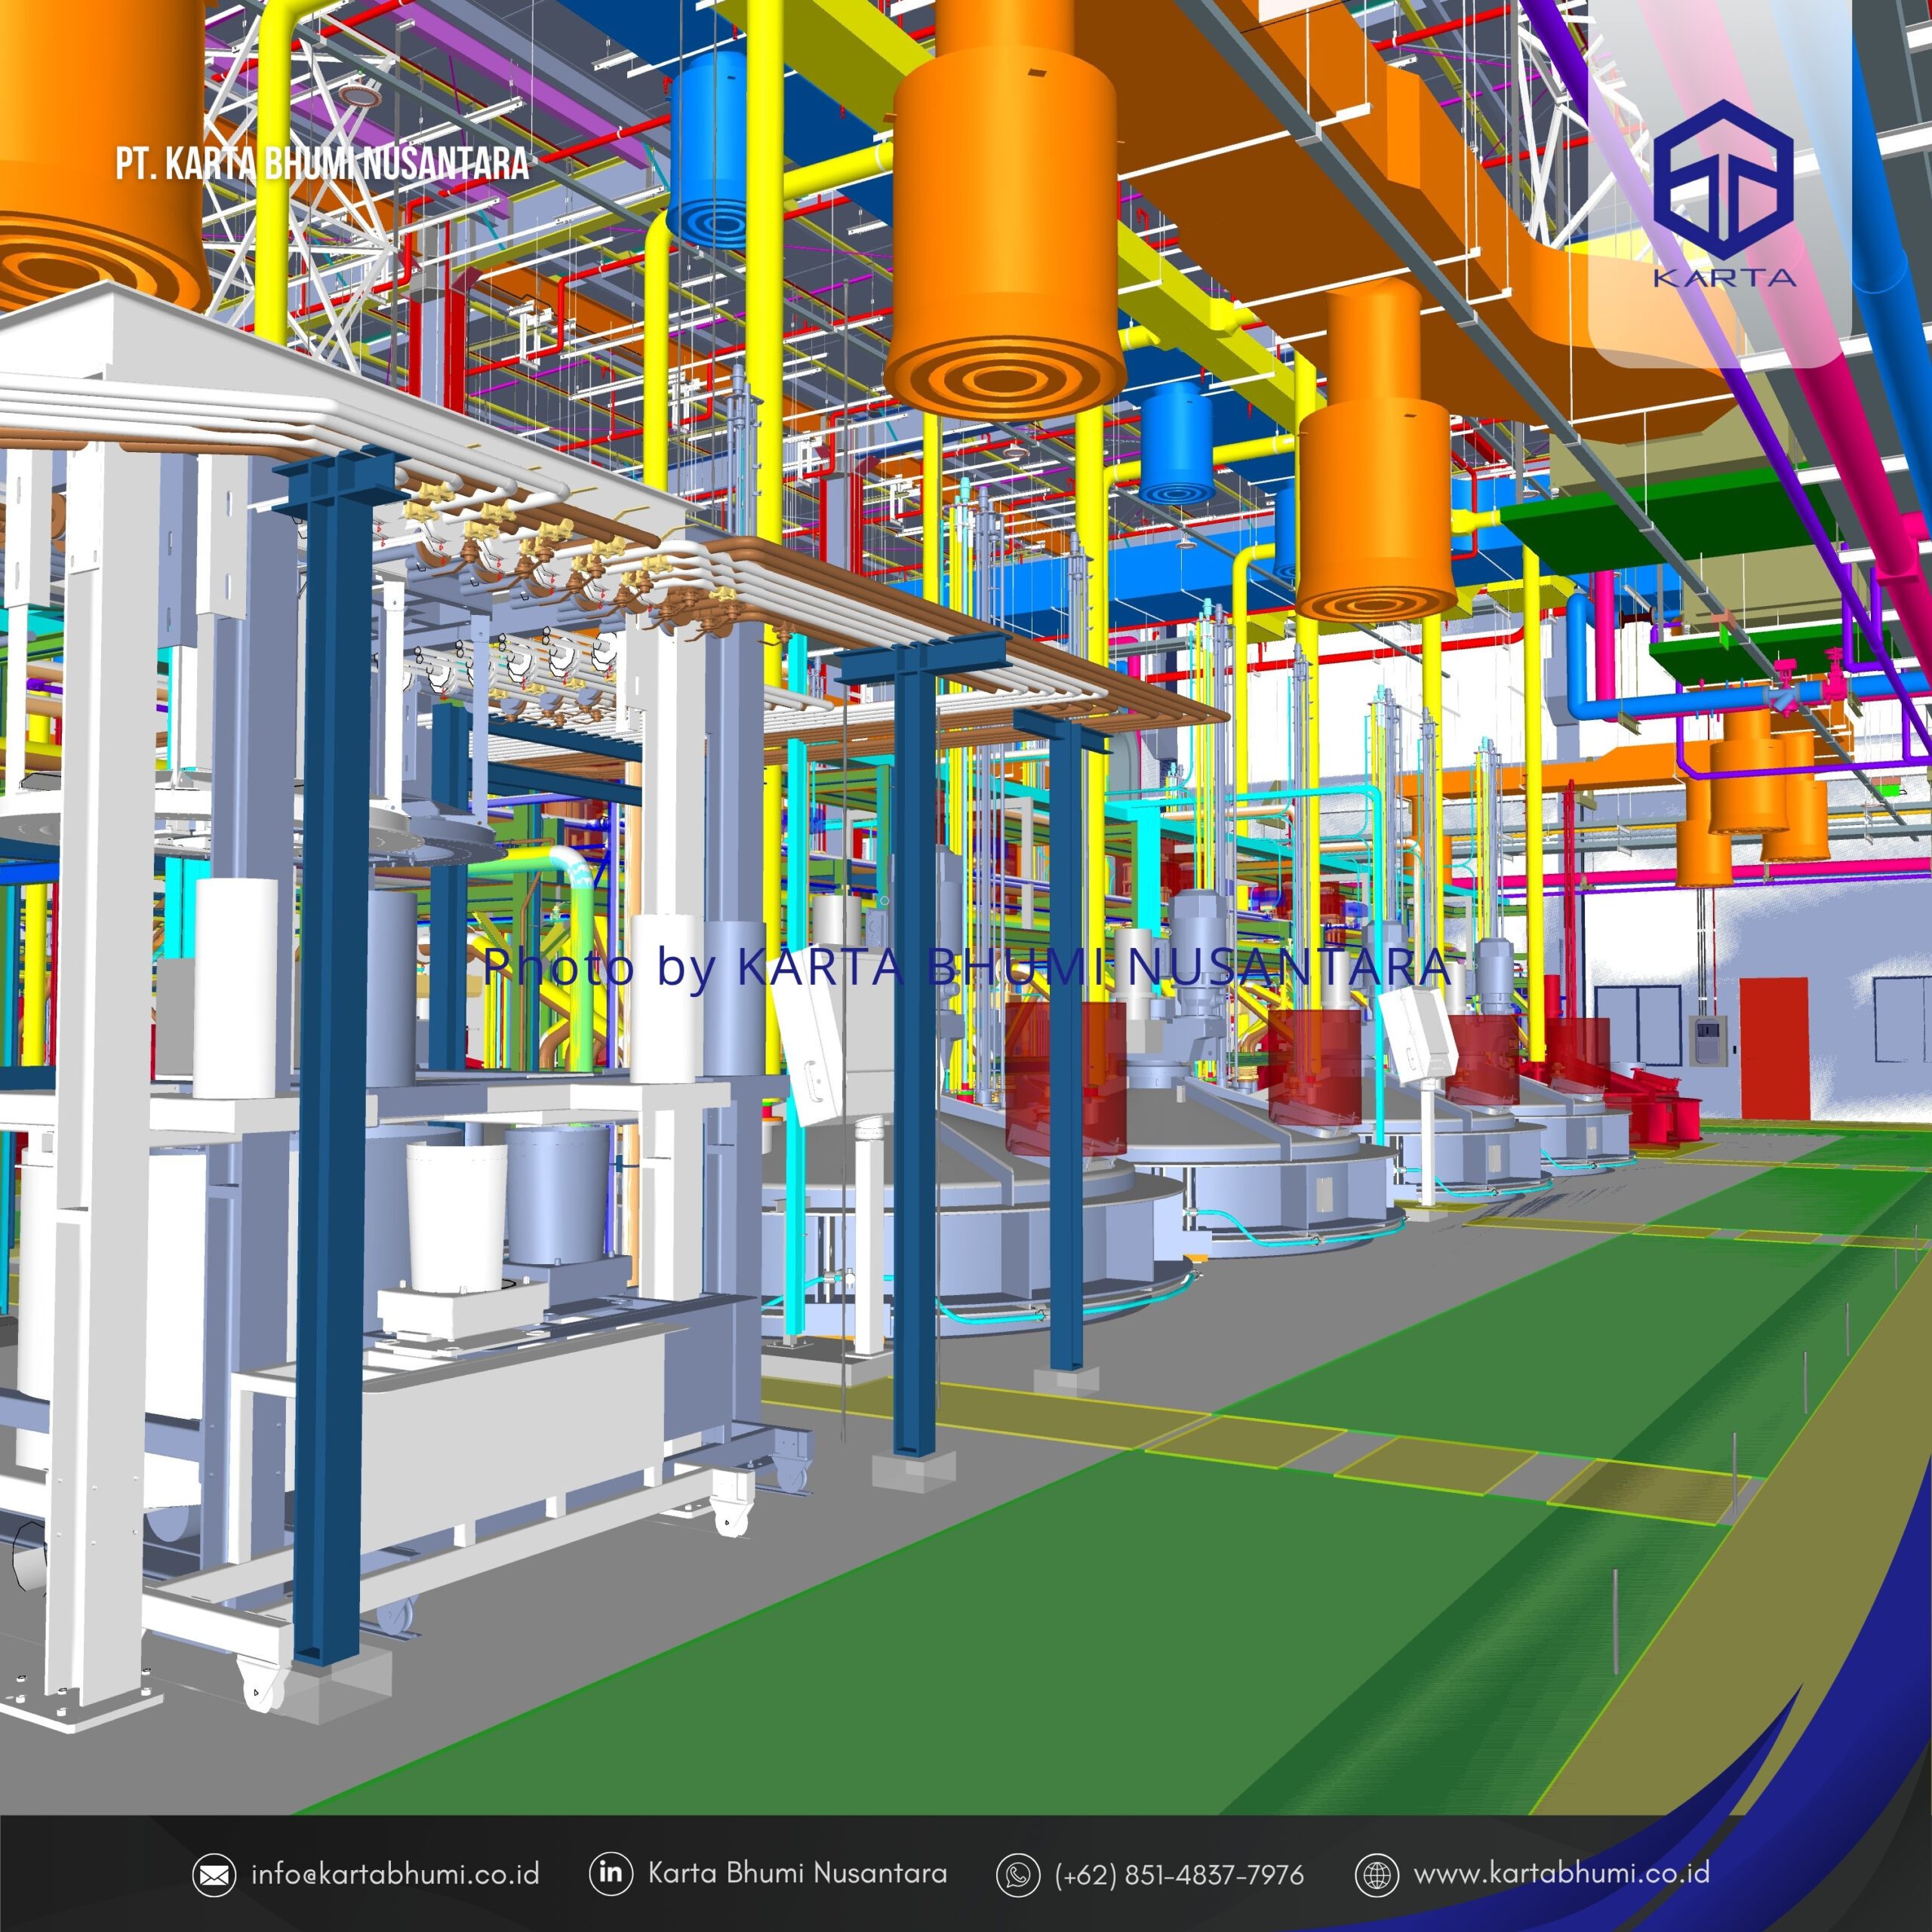Image resolution: width=1932 pixels, height=1932 pixels.
Task: Open the info@kartabhumi.co.id email address
Action: [x=395, y=1873]
